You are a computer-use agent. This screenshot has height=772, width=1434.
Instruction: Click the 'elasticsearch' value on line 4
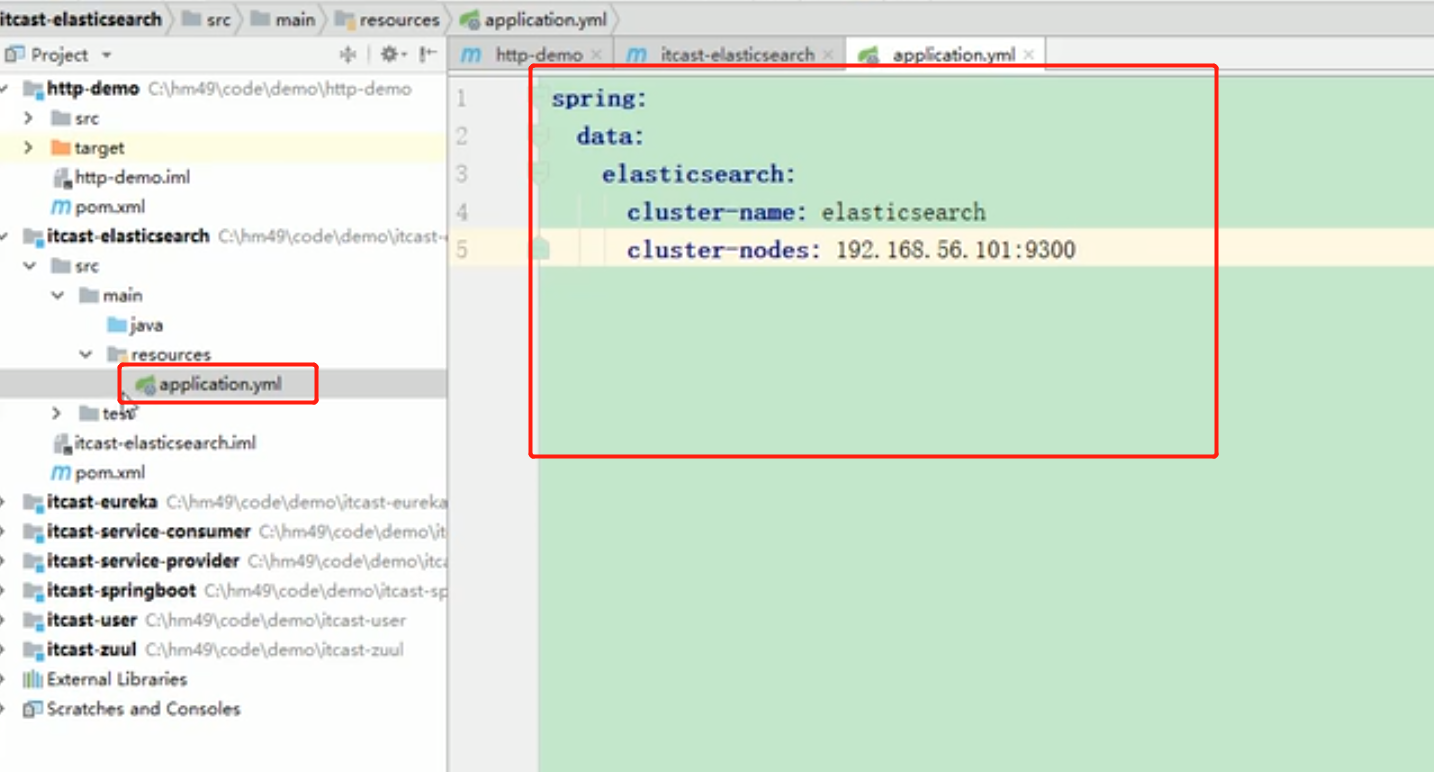coord(904,212)
